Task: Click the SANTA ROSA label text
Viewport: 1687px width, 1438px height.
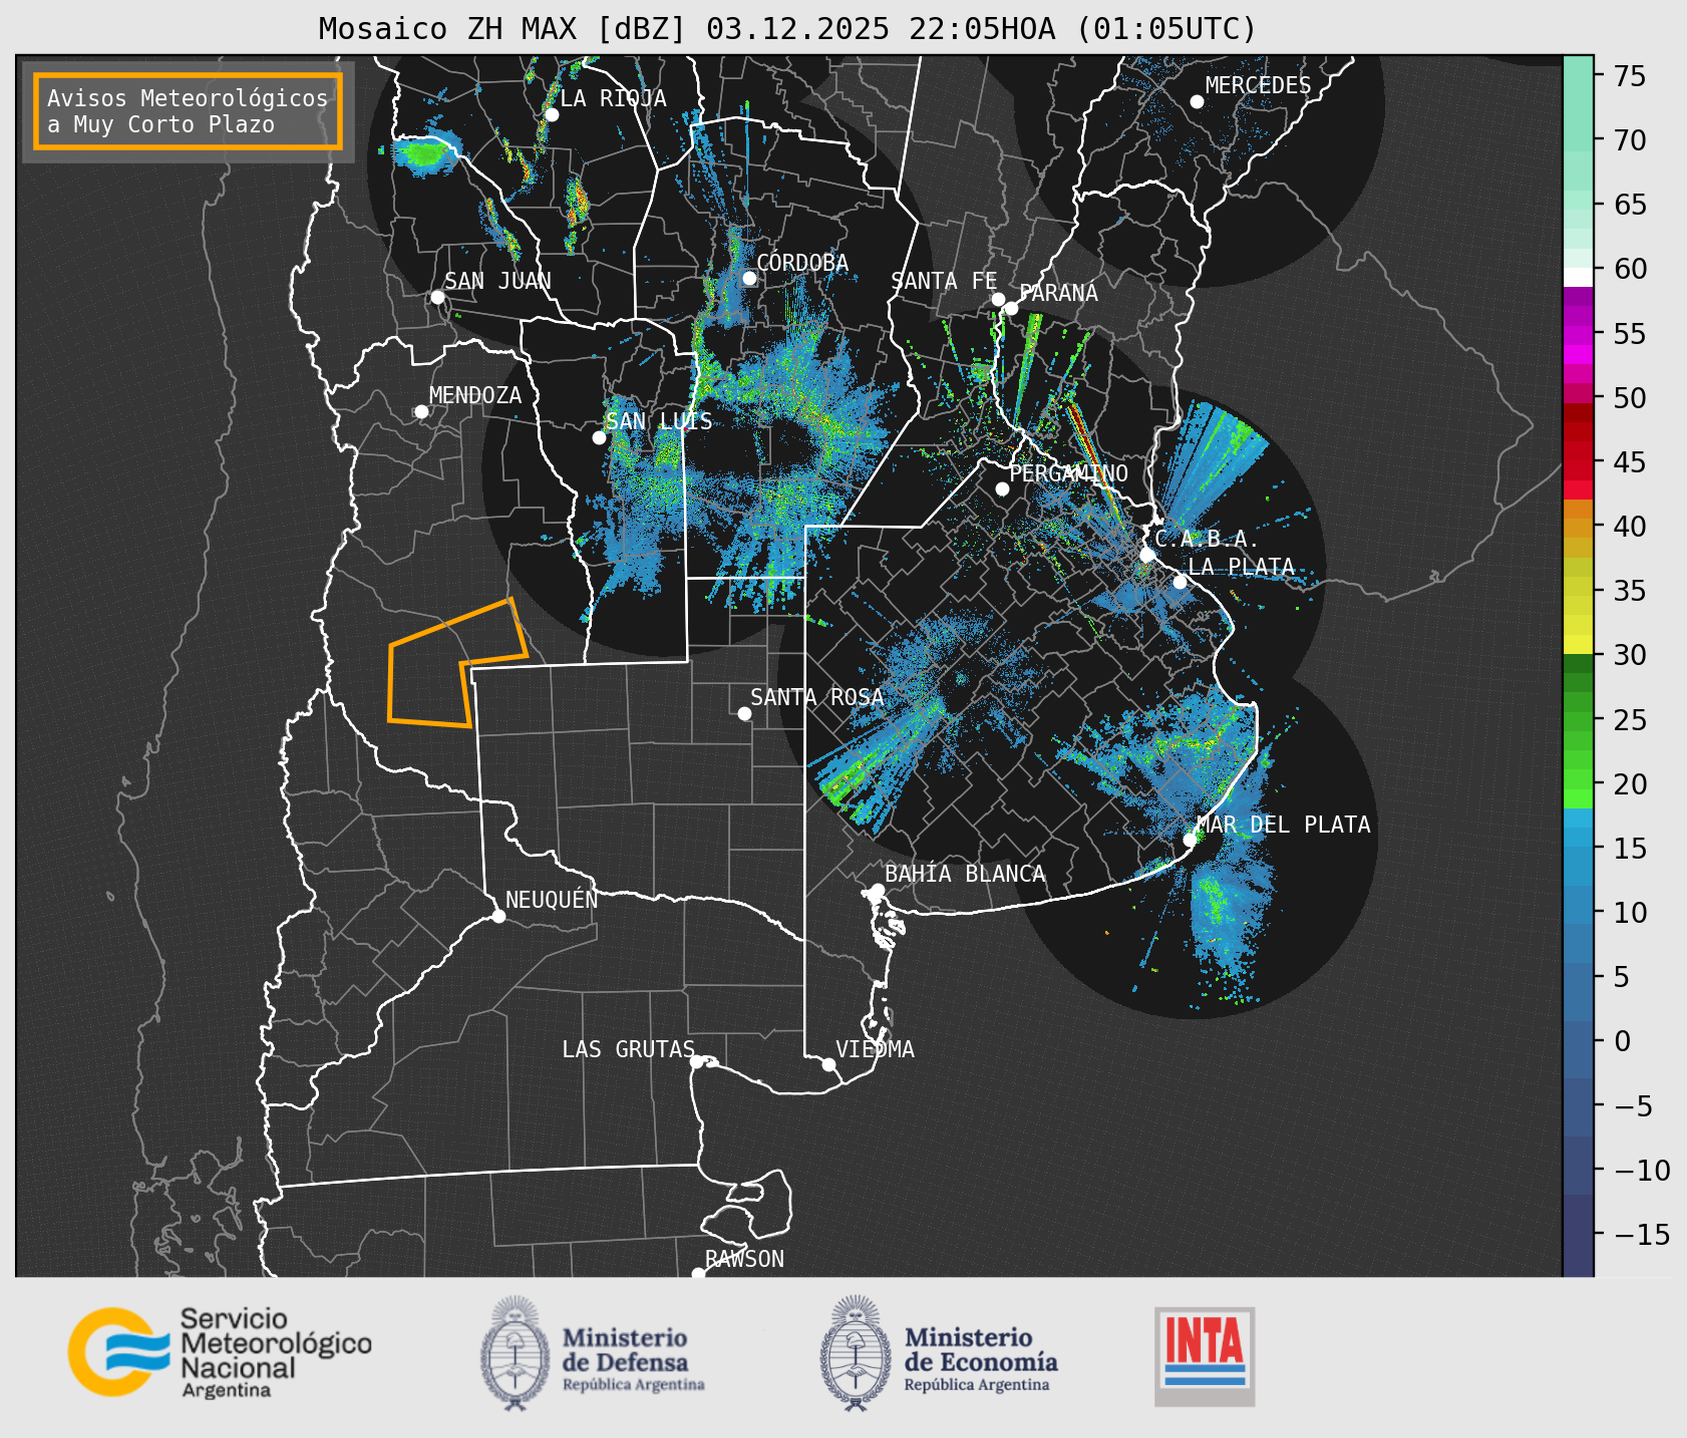Action: 817,697
